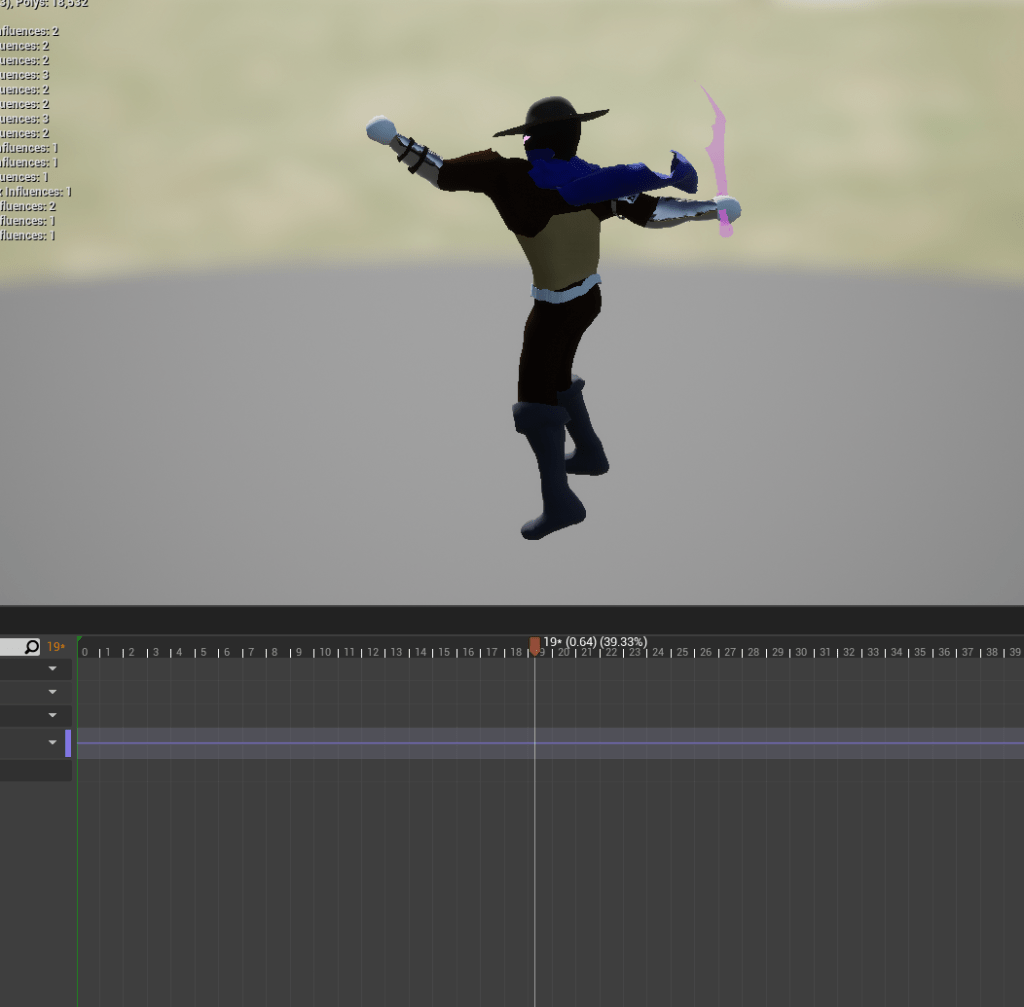This screenshot has height=1007, width=1024.
Task: Select the purple curve line in the track
Action: click(x=300, y=743)
